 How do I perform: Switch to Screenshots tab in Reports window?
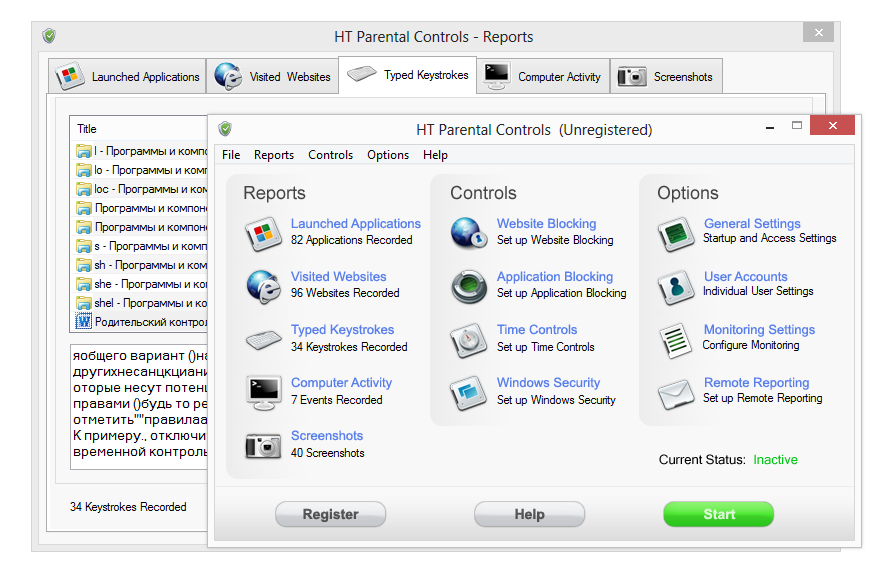(666, 76)
